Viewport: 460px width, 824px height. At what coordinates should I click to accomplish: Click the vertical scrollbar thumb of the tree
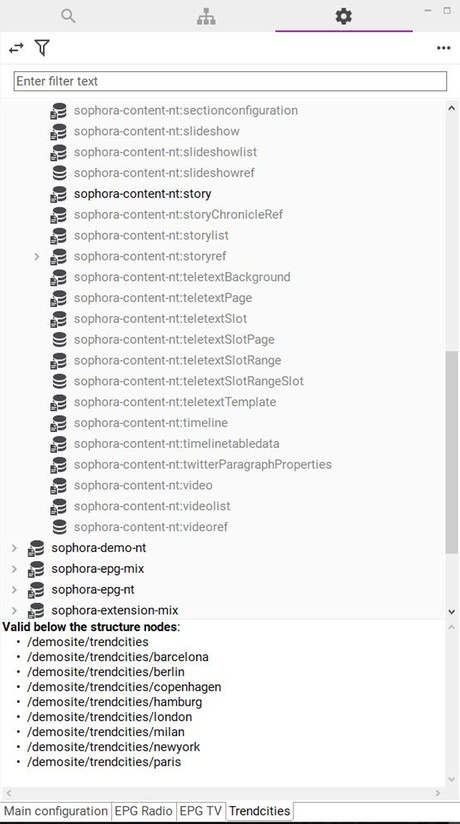click(x=452, y=452)
